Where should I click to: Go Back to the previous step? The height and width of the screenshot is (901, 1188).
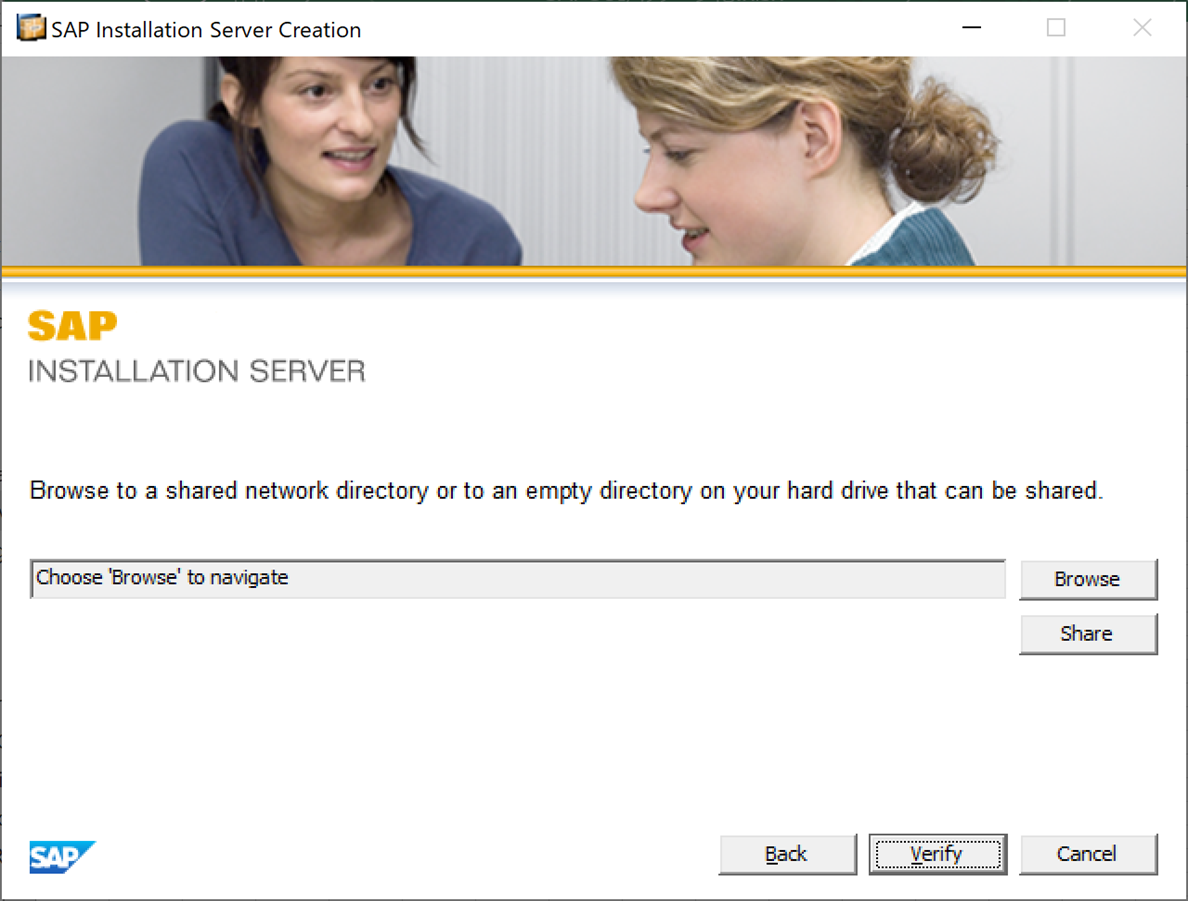787,855
